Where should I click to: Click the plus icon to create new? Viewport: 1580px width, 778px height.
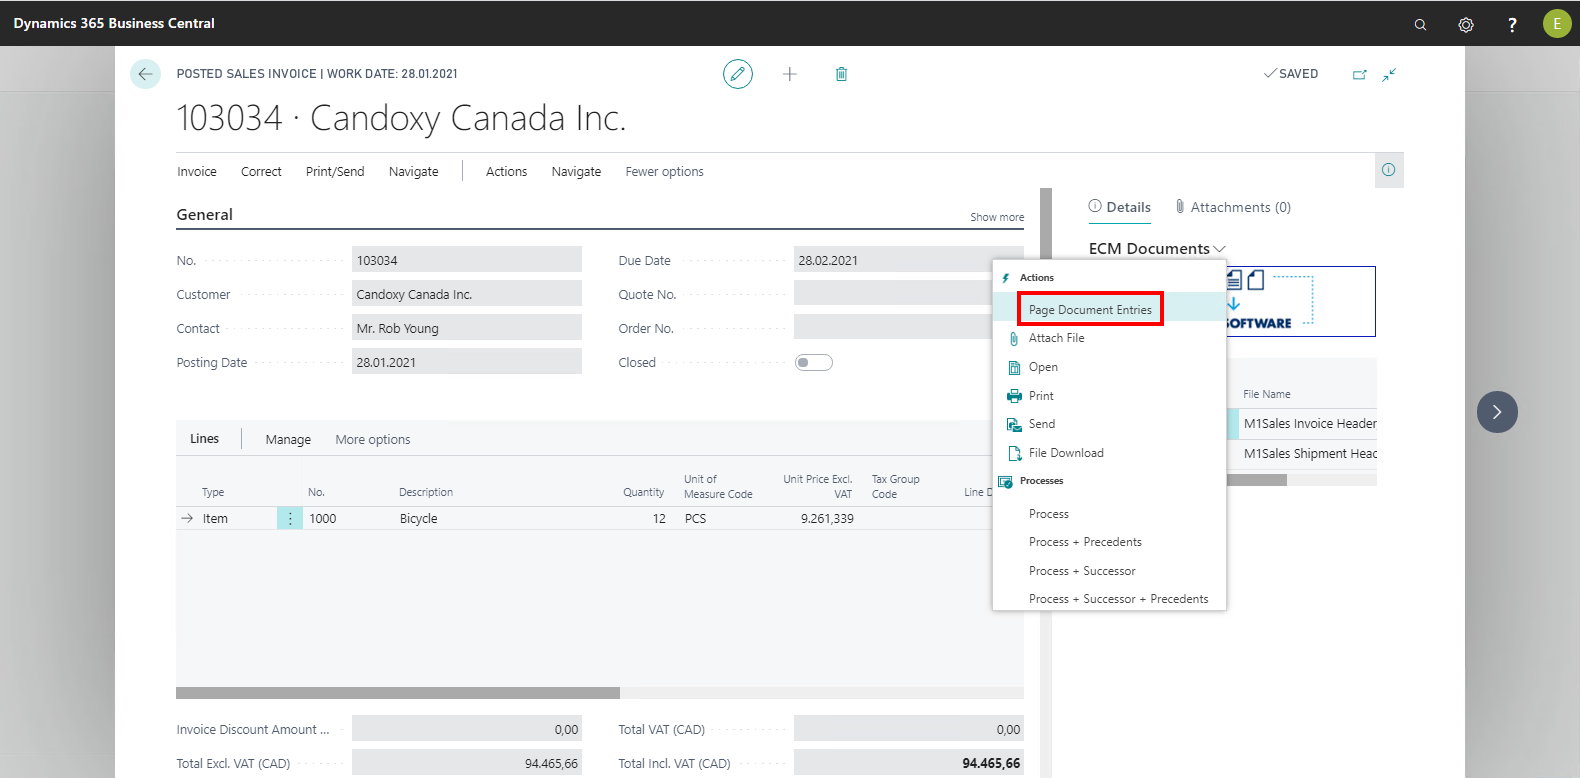point(790,74)
